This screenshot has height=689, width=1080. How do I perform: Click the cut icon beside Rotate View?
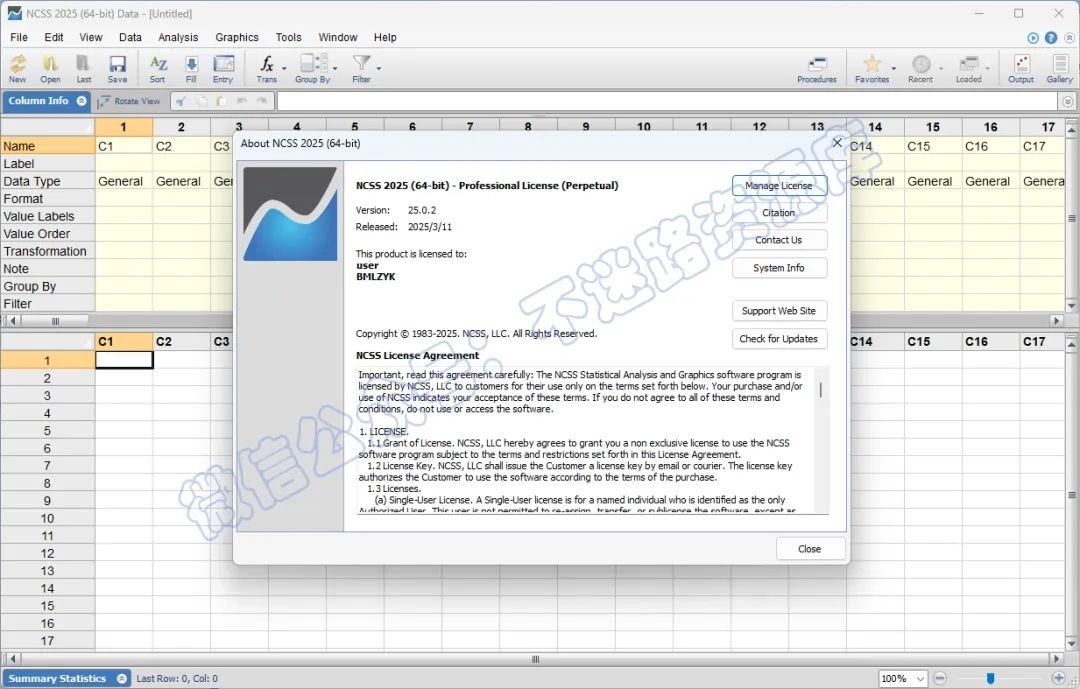[x=180, y=101]
